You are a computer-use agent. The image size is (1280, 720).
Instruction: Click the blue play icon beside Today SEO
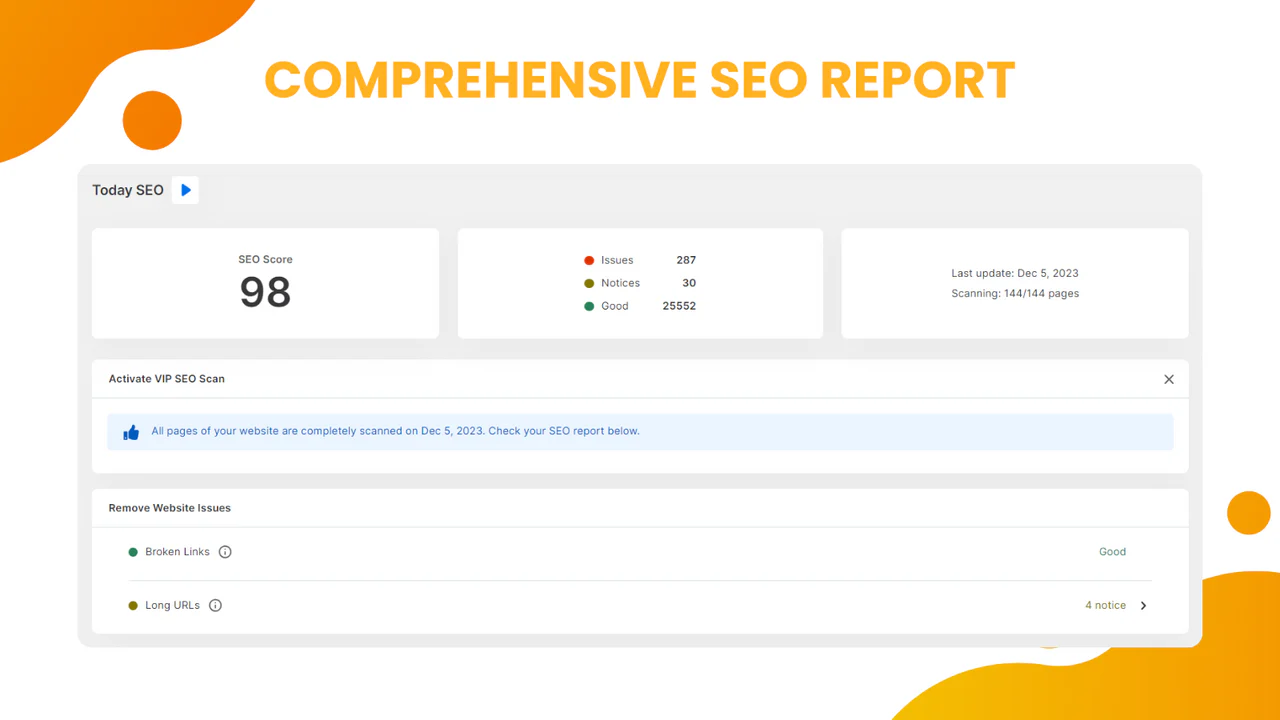[x=185, y=190]
